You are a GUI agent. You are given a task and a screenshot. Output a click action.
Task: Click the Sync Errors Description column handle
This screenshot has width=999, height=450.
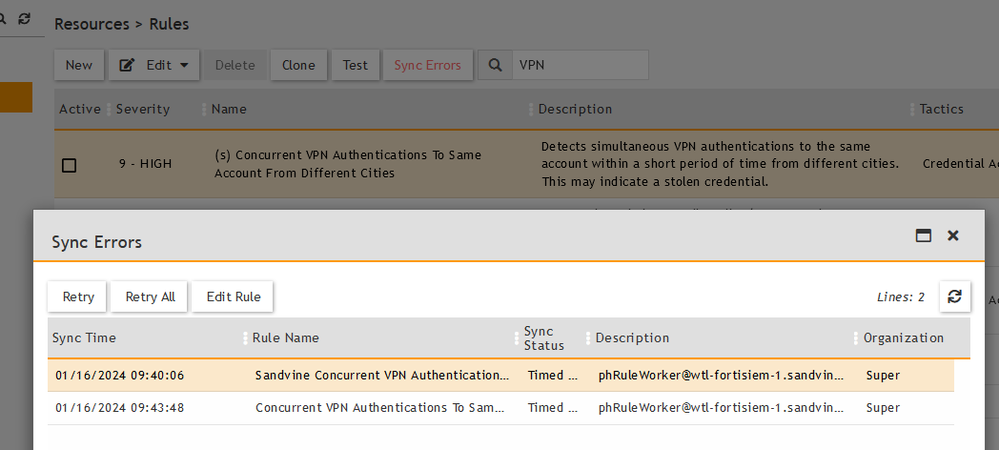(588, 338)
